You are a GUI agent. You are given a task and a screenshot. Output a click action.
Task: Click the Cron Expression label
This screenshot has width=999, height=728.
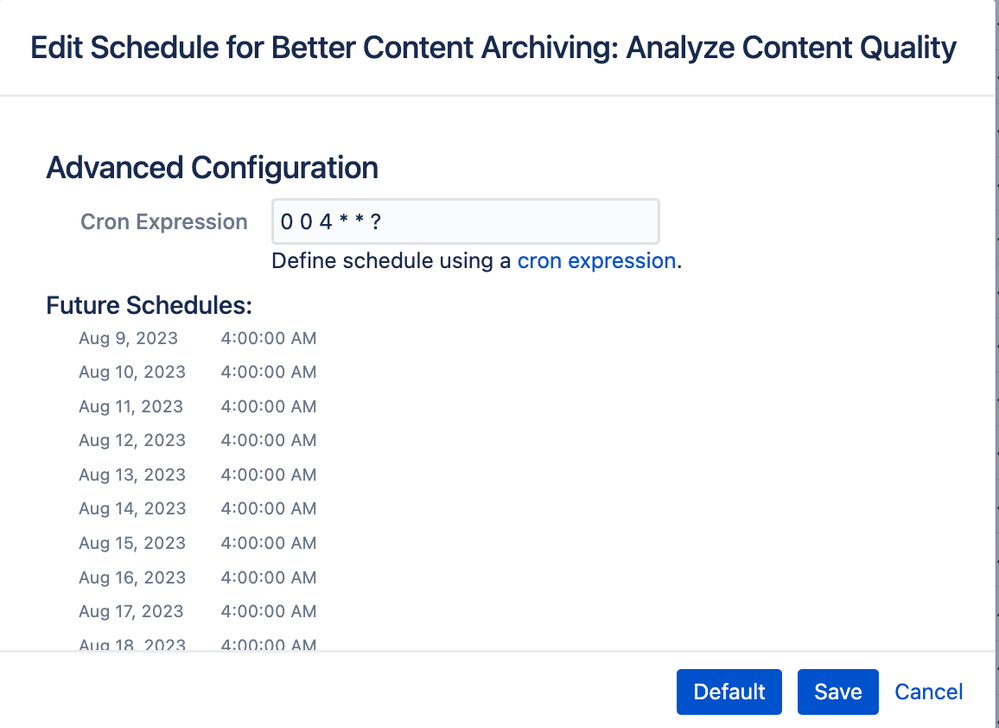[x=164, y=222]
